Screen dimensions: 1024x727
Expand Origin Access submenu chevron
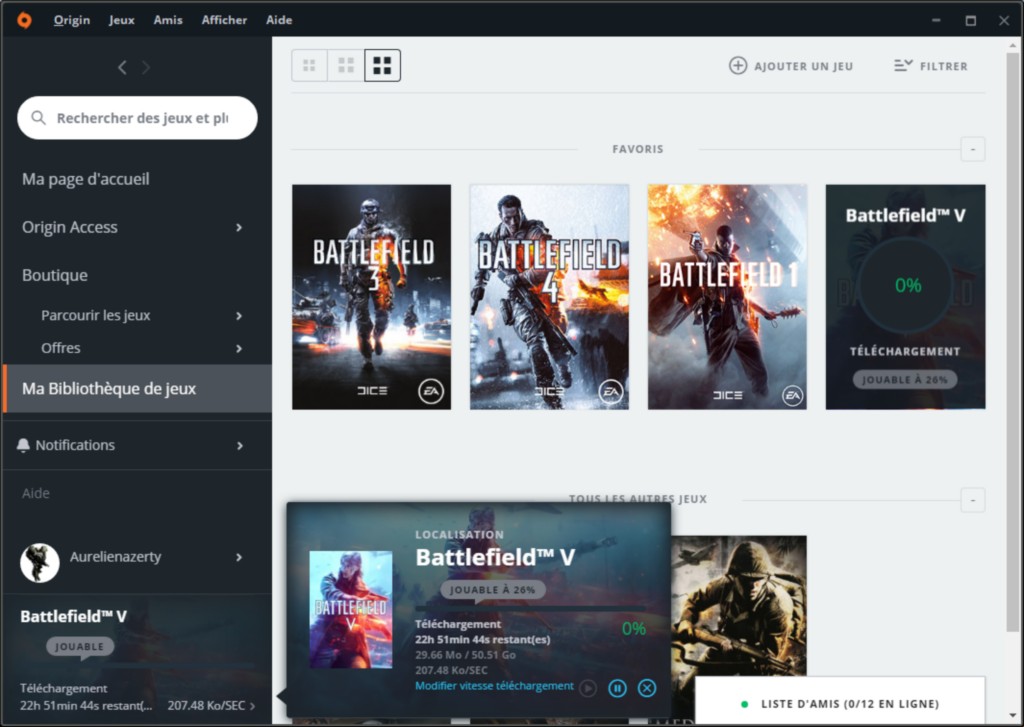pos(239,227)
